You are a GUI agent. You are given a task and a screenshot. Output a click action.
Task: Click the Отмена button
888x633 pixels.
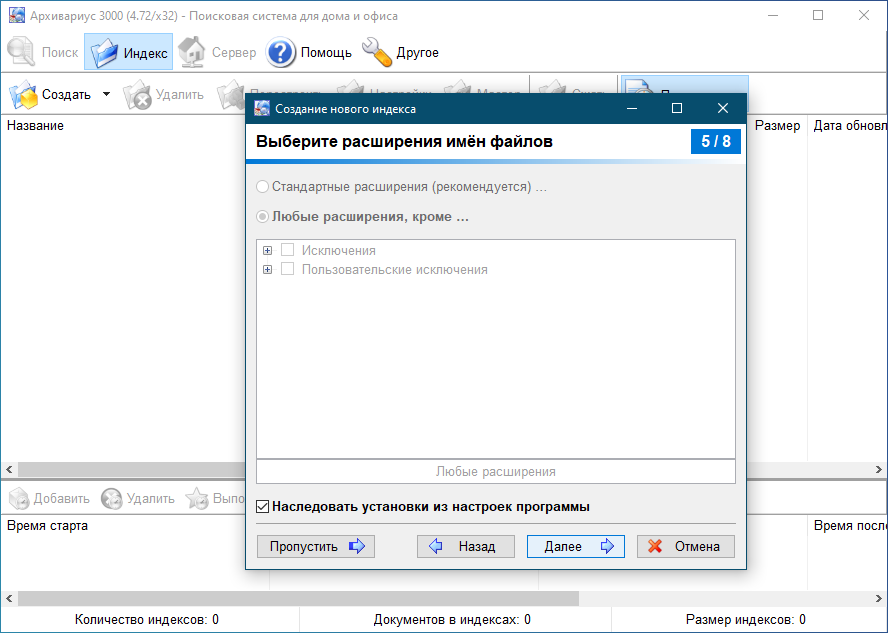coord(685,546)
